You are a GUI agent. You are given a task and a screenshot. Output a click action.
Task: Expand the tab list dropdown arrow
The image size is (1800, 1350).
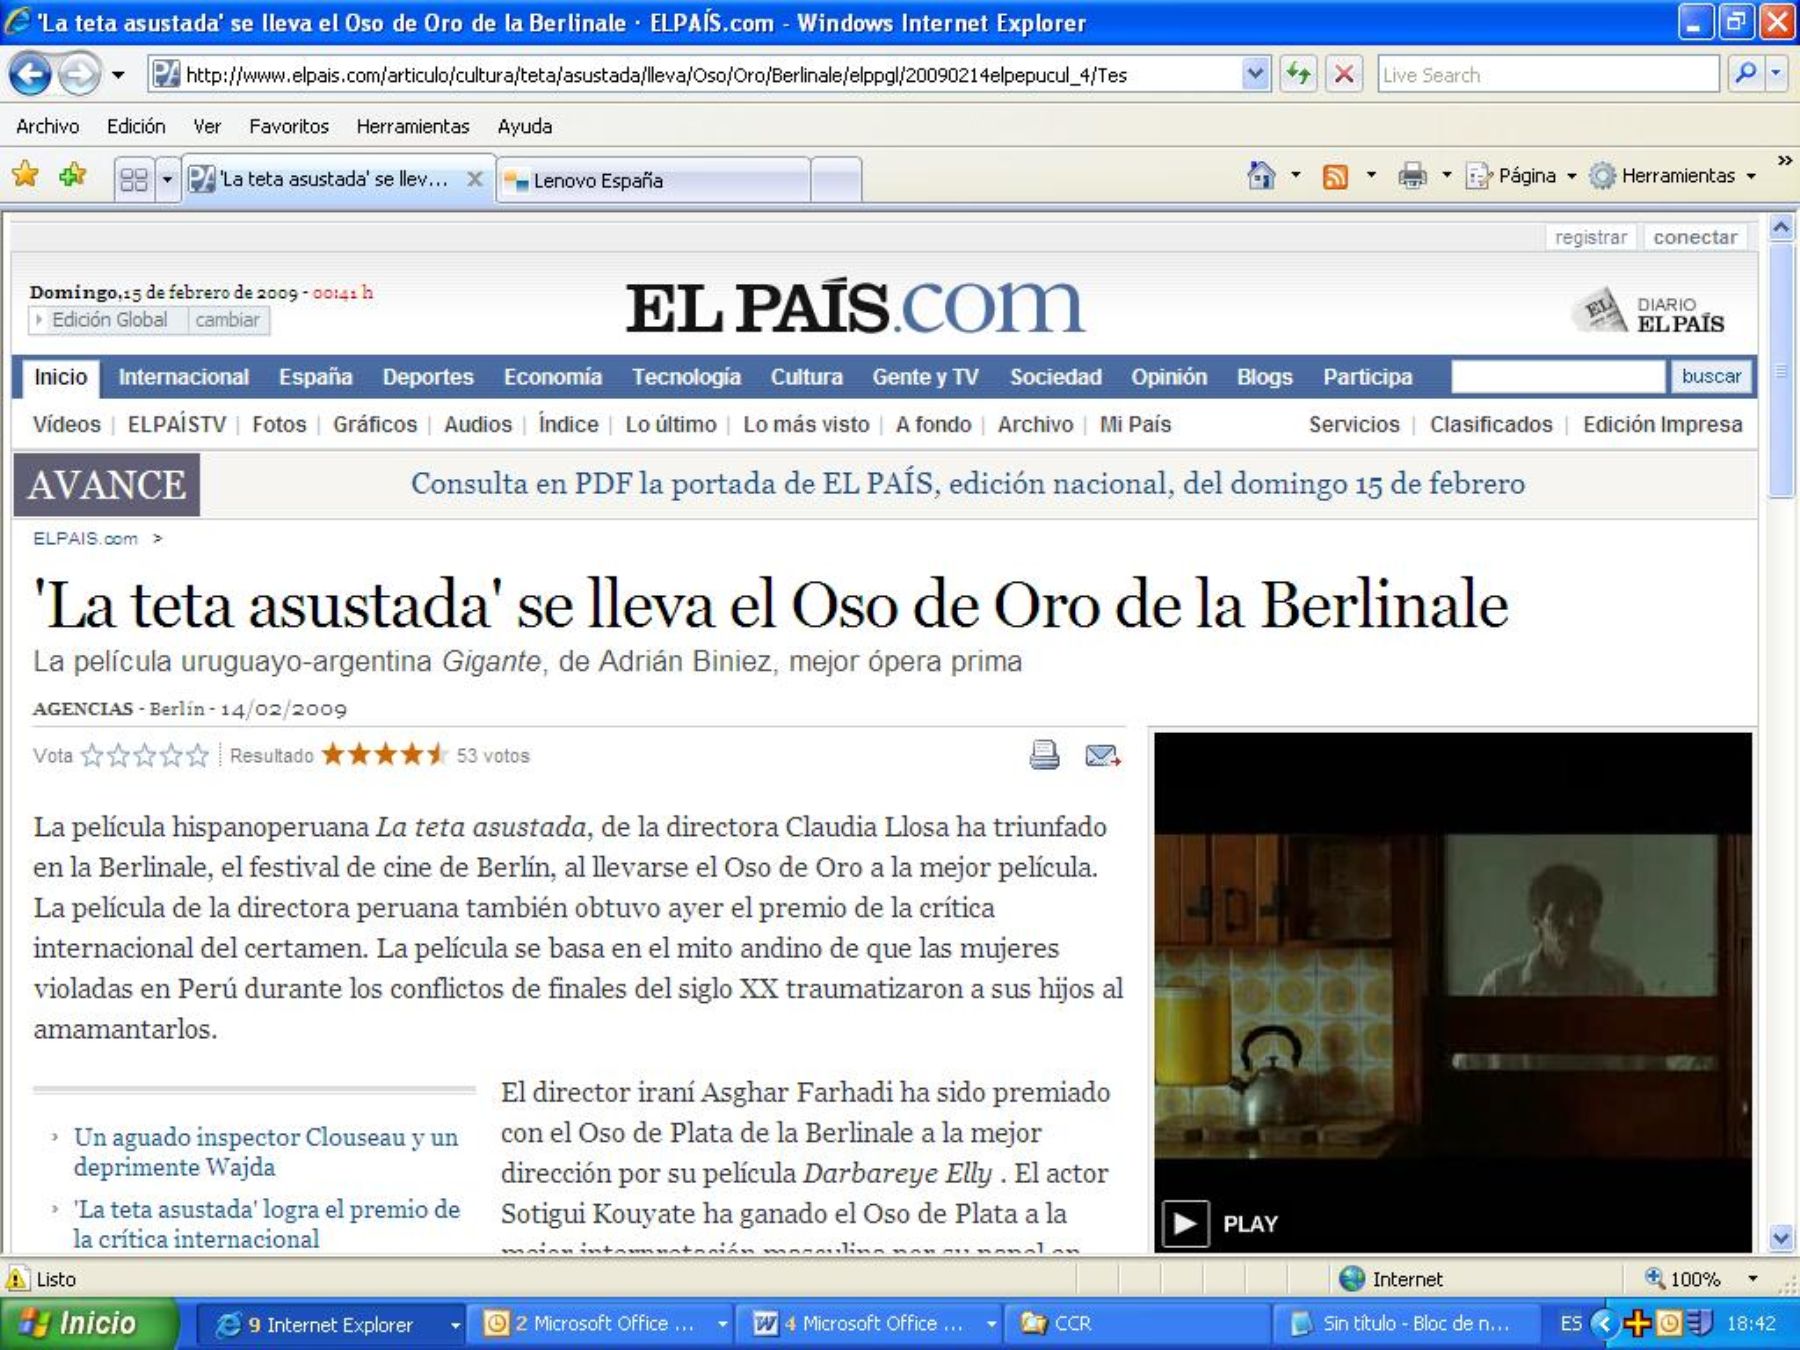click(167, 180)
